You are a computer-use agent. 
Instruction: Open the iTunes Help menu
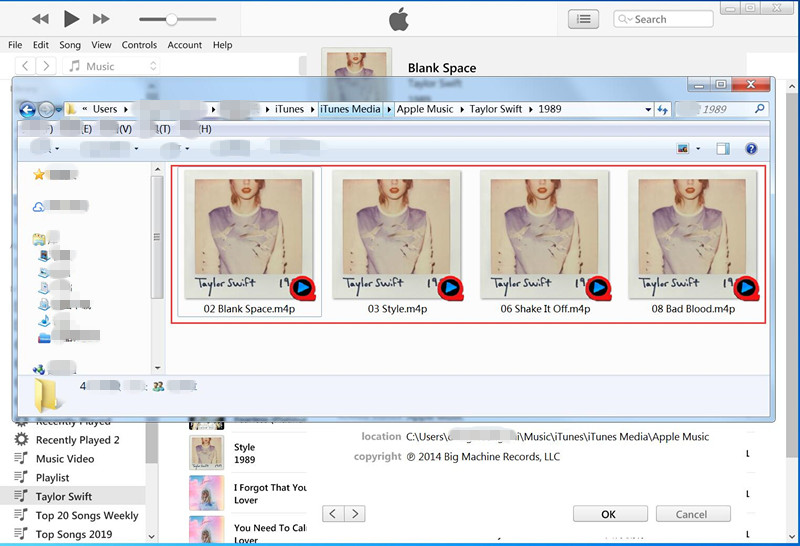pyautogui.click(x=222, y=45)
